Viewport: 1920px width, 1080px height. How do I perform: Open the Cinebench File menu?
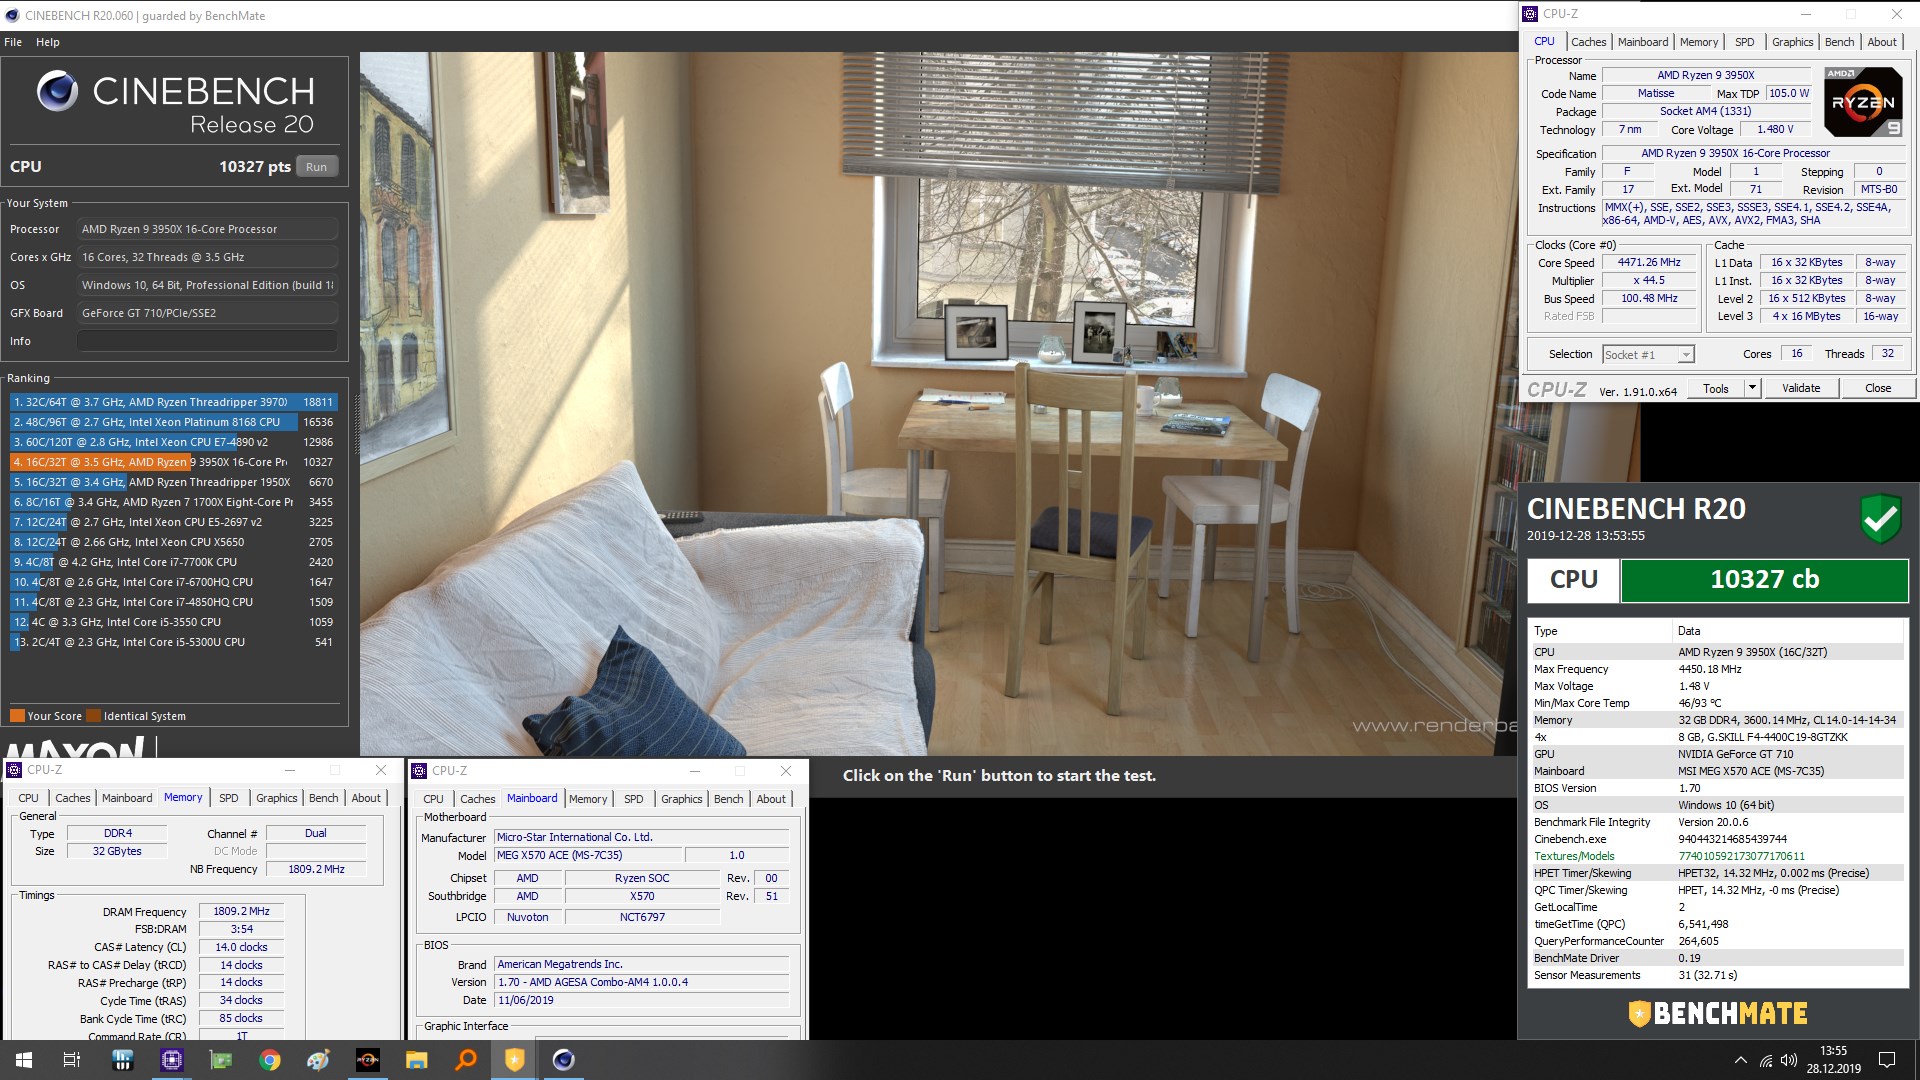point(13,42)
